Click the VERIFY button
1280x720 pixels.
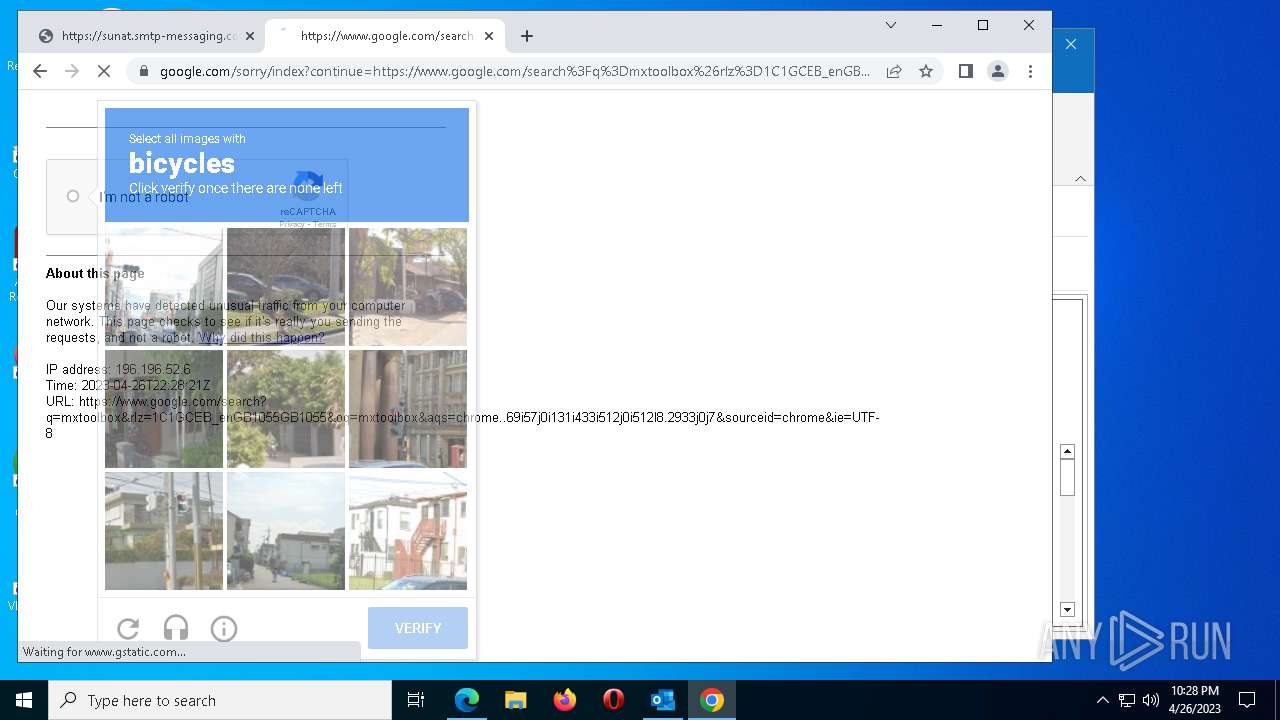pos(418,628)
